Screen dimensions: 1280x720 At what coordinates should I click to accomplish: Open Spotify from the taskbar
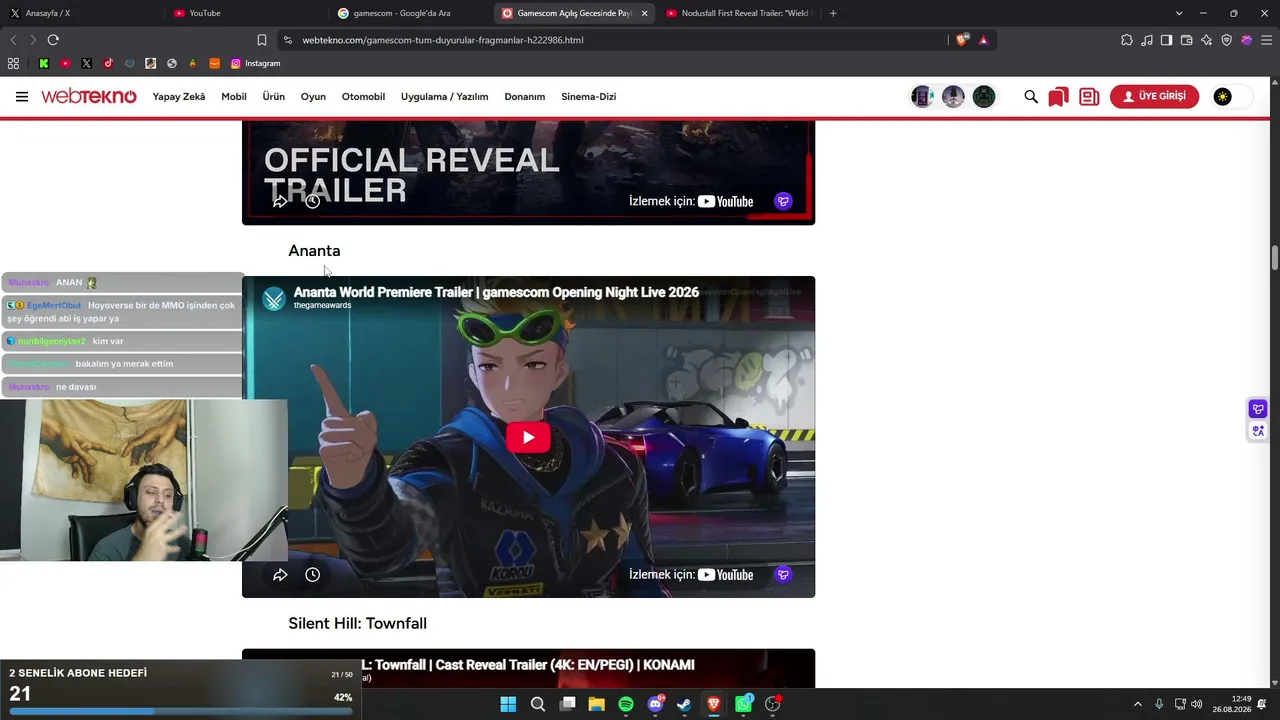(x=626, y=704)
